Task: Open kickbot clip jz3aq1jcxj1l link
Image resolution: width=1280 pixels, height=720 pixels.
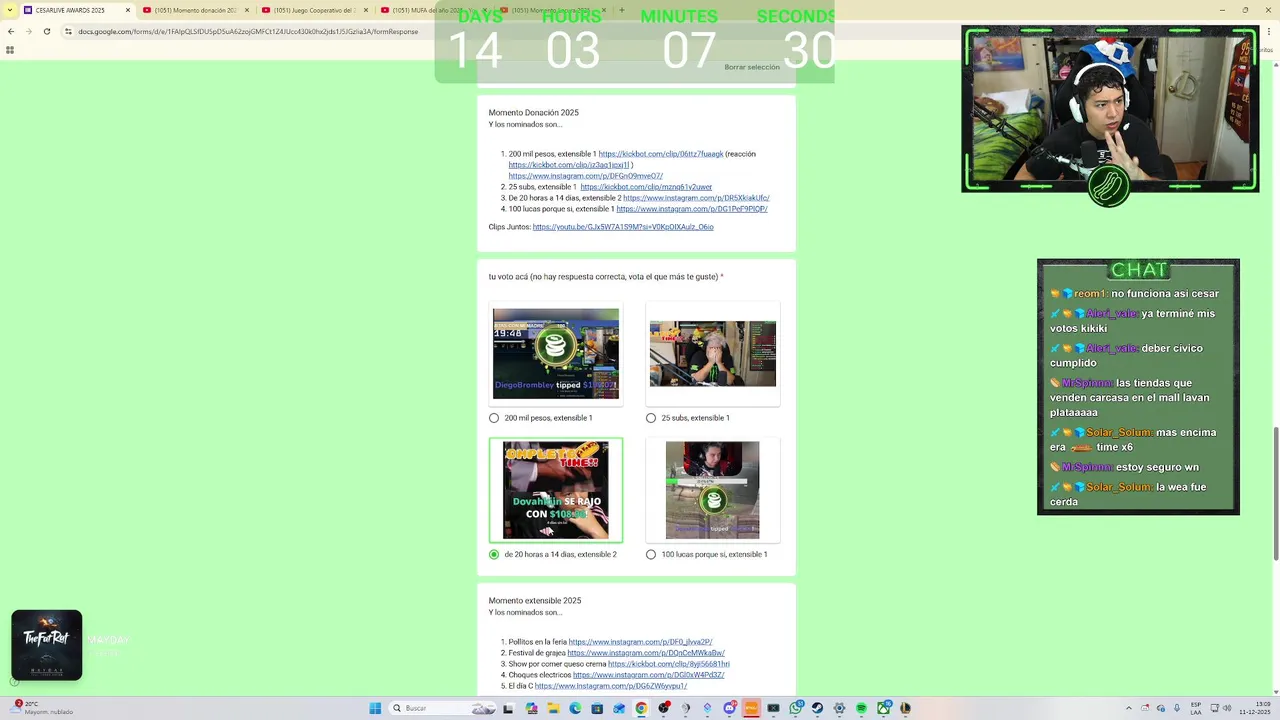Action: (569, 165)
